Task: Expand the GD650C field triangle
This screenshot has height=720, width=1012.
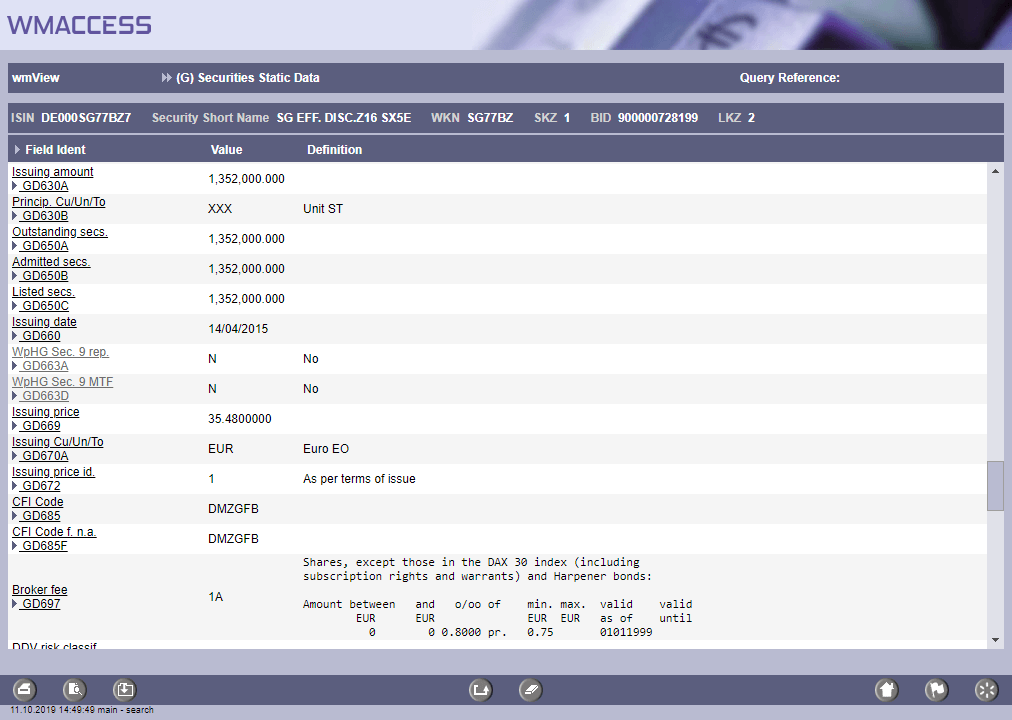Action: [15, 306]
